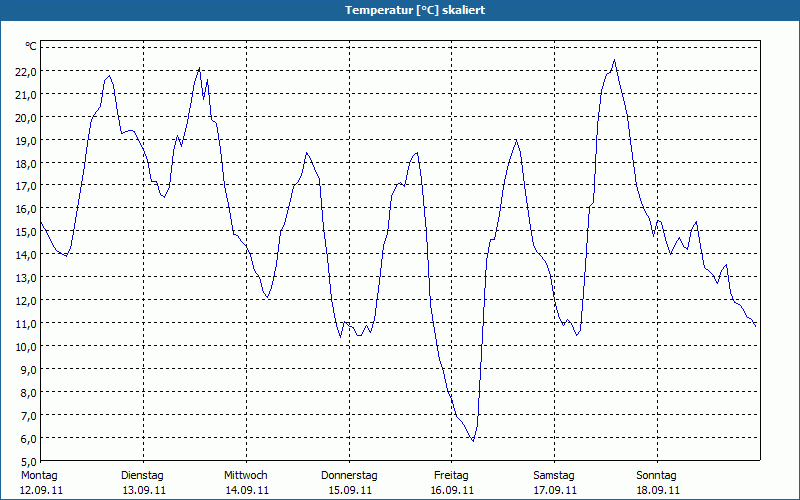Click the chart title 'Temperatur [°C] skaliert'
Screen dimensions: 800x500
(x=400, y=9)
